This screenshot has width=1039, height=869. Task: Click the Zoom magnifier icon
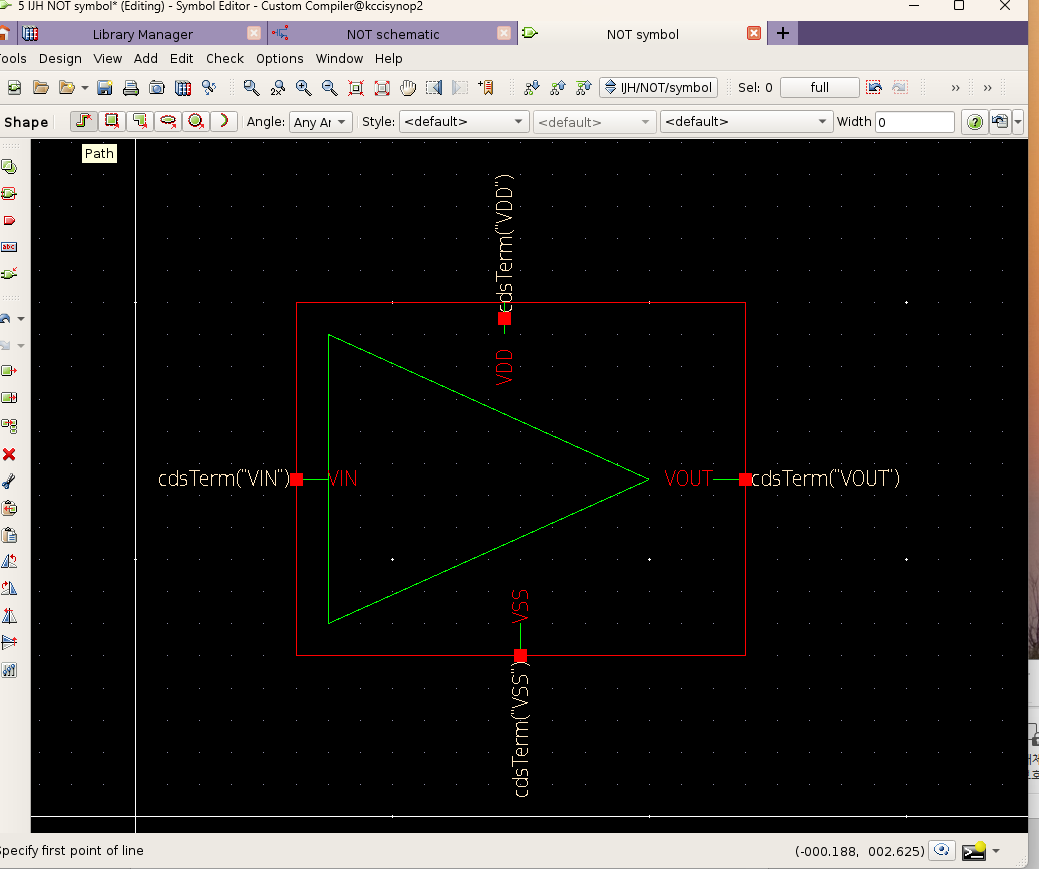pyautogui.click(x=251, y=87)
